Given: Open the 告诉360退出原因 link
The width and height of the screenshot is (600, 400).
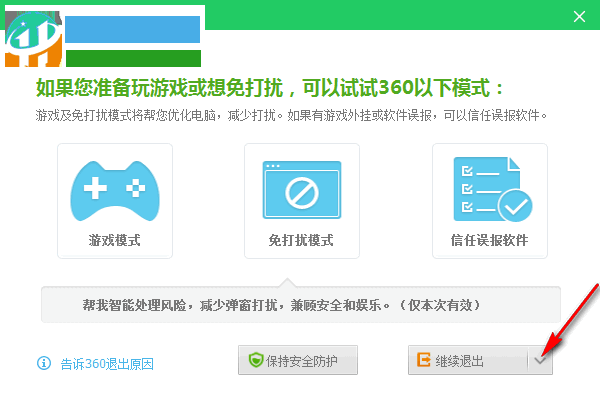Looking at the screenshot, I should (x=107, y=364).
